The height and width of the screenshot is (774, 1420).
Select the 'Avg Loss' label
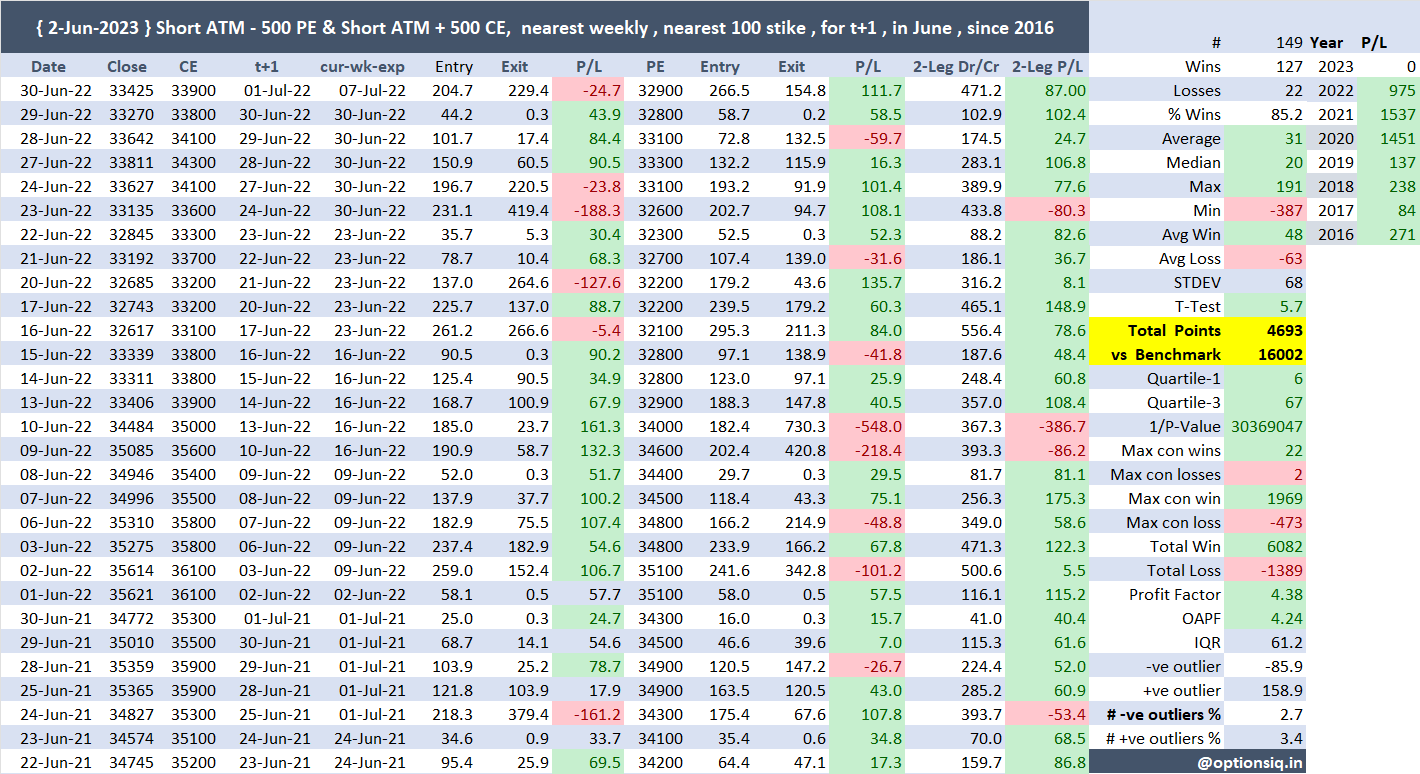pos(1188,259)
